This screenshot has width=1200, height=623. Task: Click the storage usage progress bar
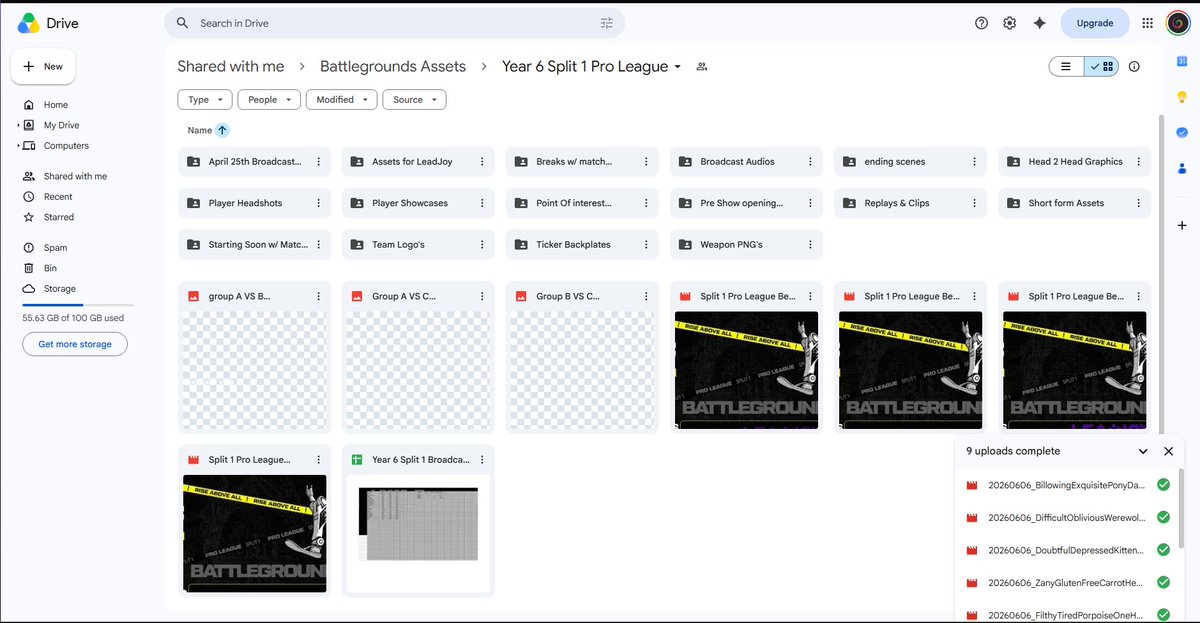[78, 305]
